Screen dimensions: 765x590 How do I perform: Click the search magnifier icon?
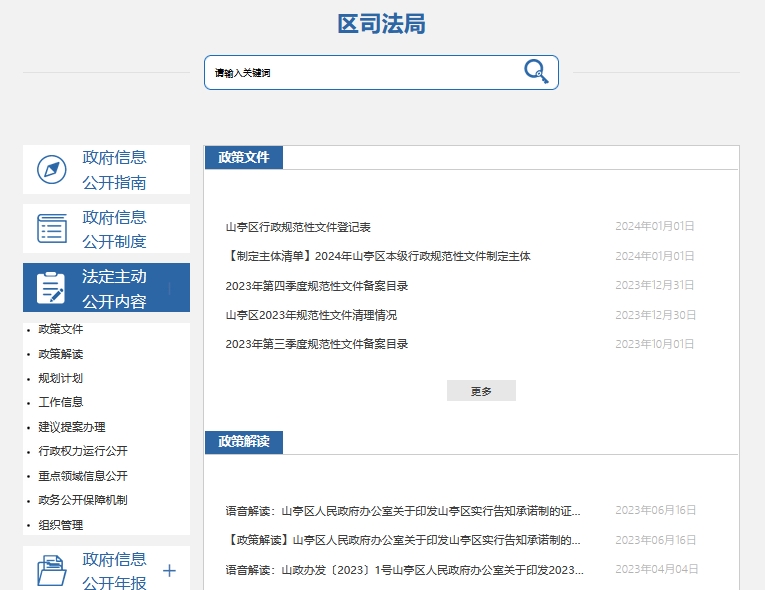tap(536, 72)
